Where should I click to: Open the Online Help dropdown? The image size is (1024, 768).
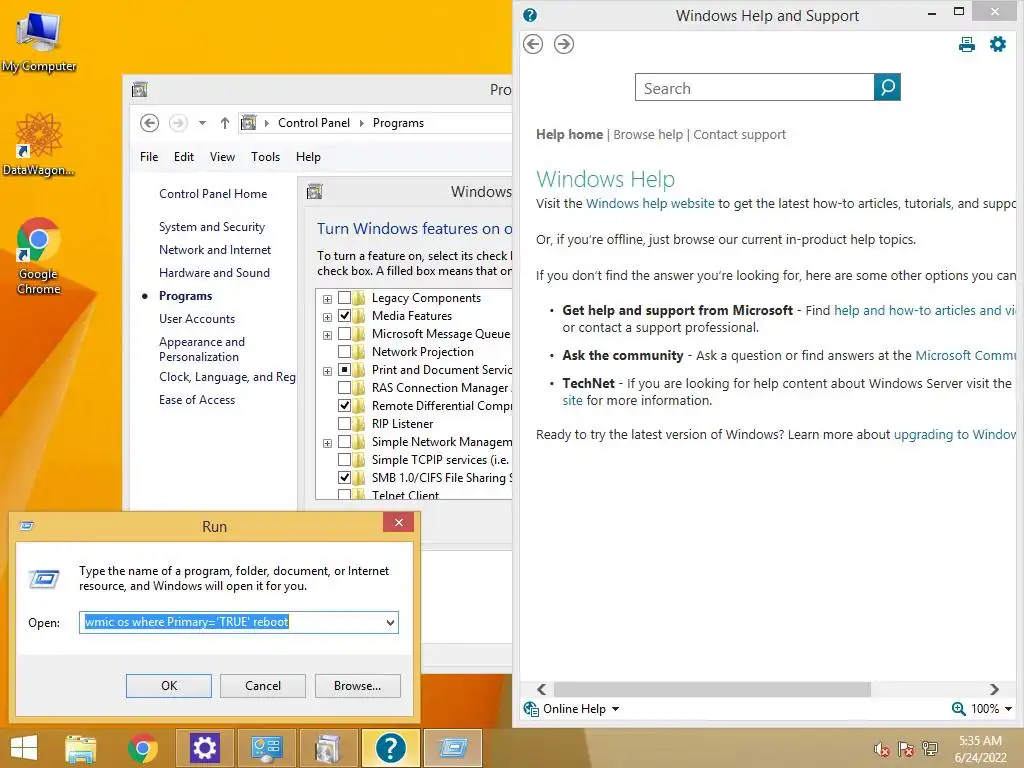tap(615, 709)
